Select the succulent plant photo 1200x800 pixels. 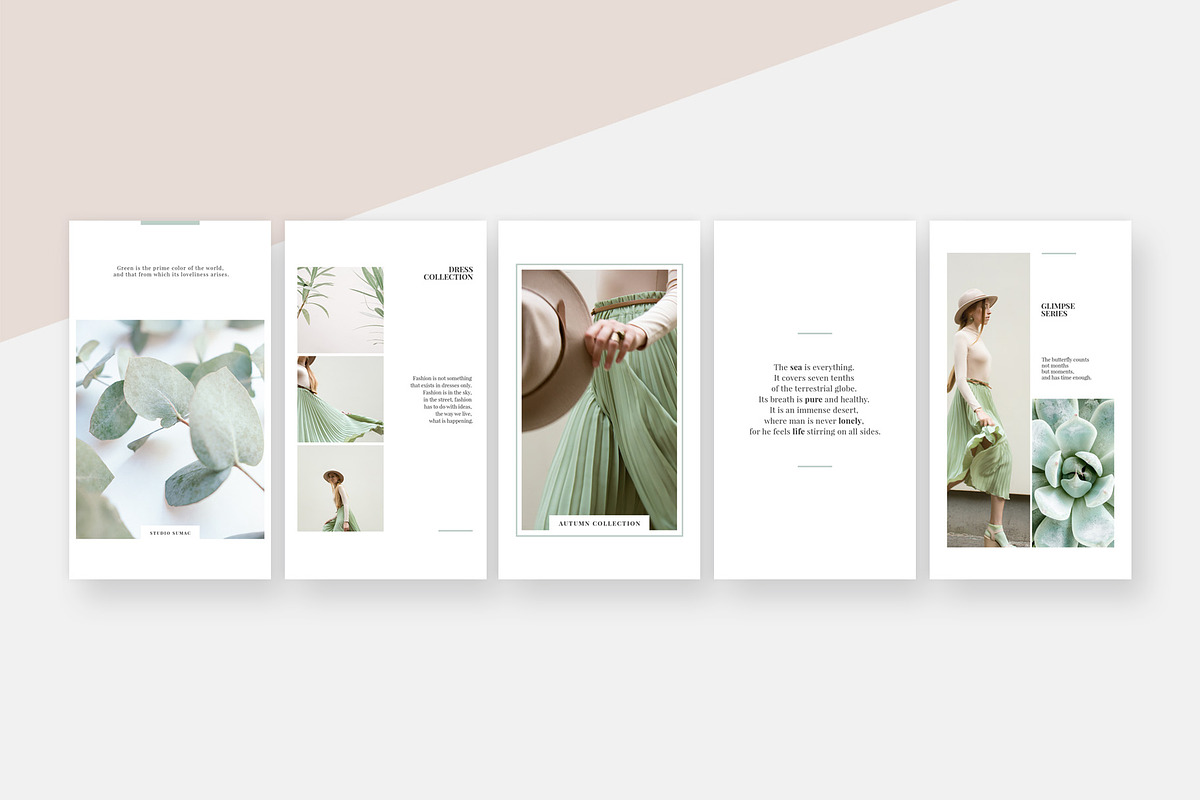click(x=1073, y=473)
